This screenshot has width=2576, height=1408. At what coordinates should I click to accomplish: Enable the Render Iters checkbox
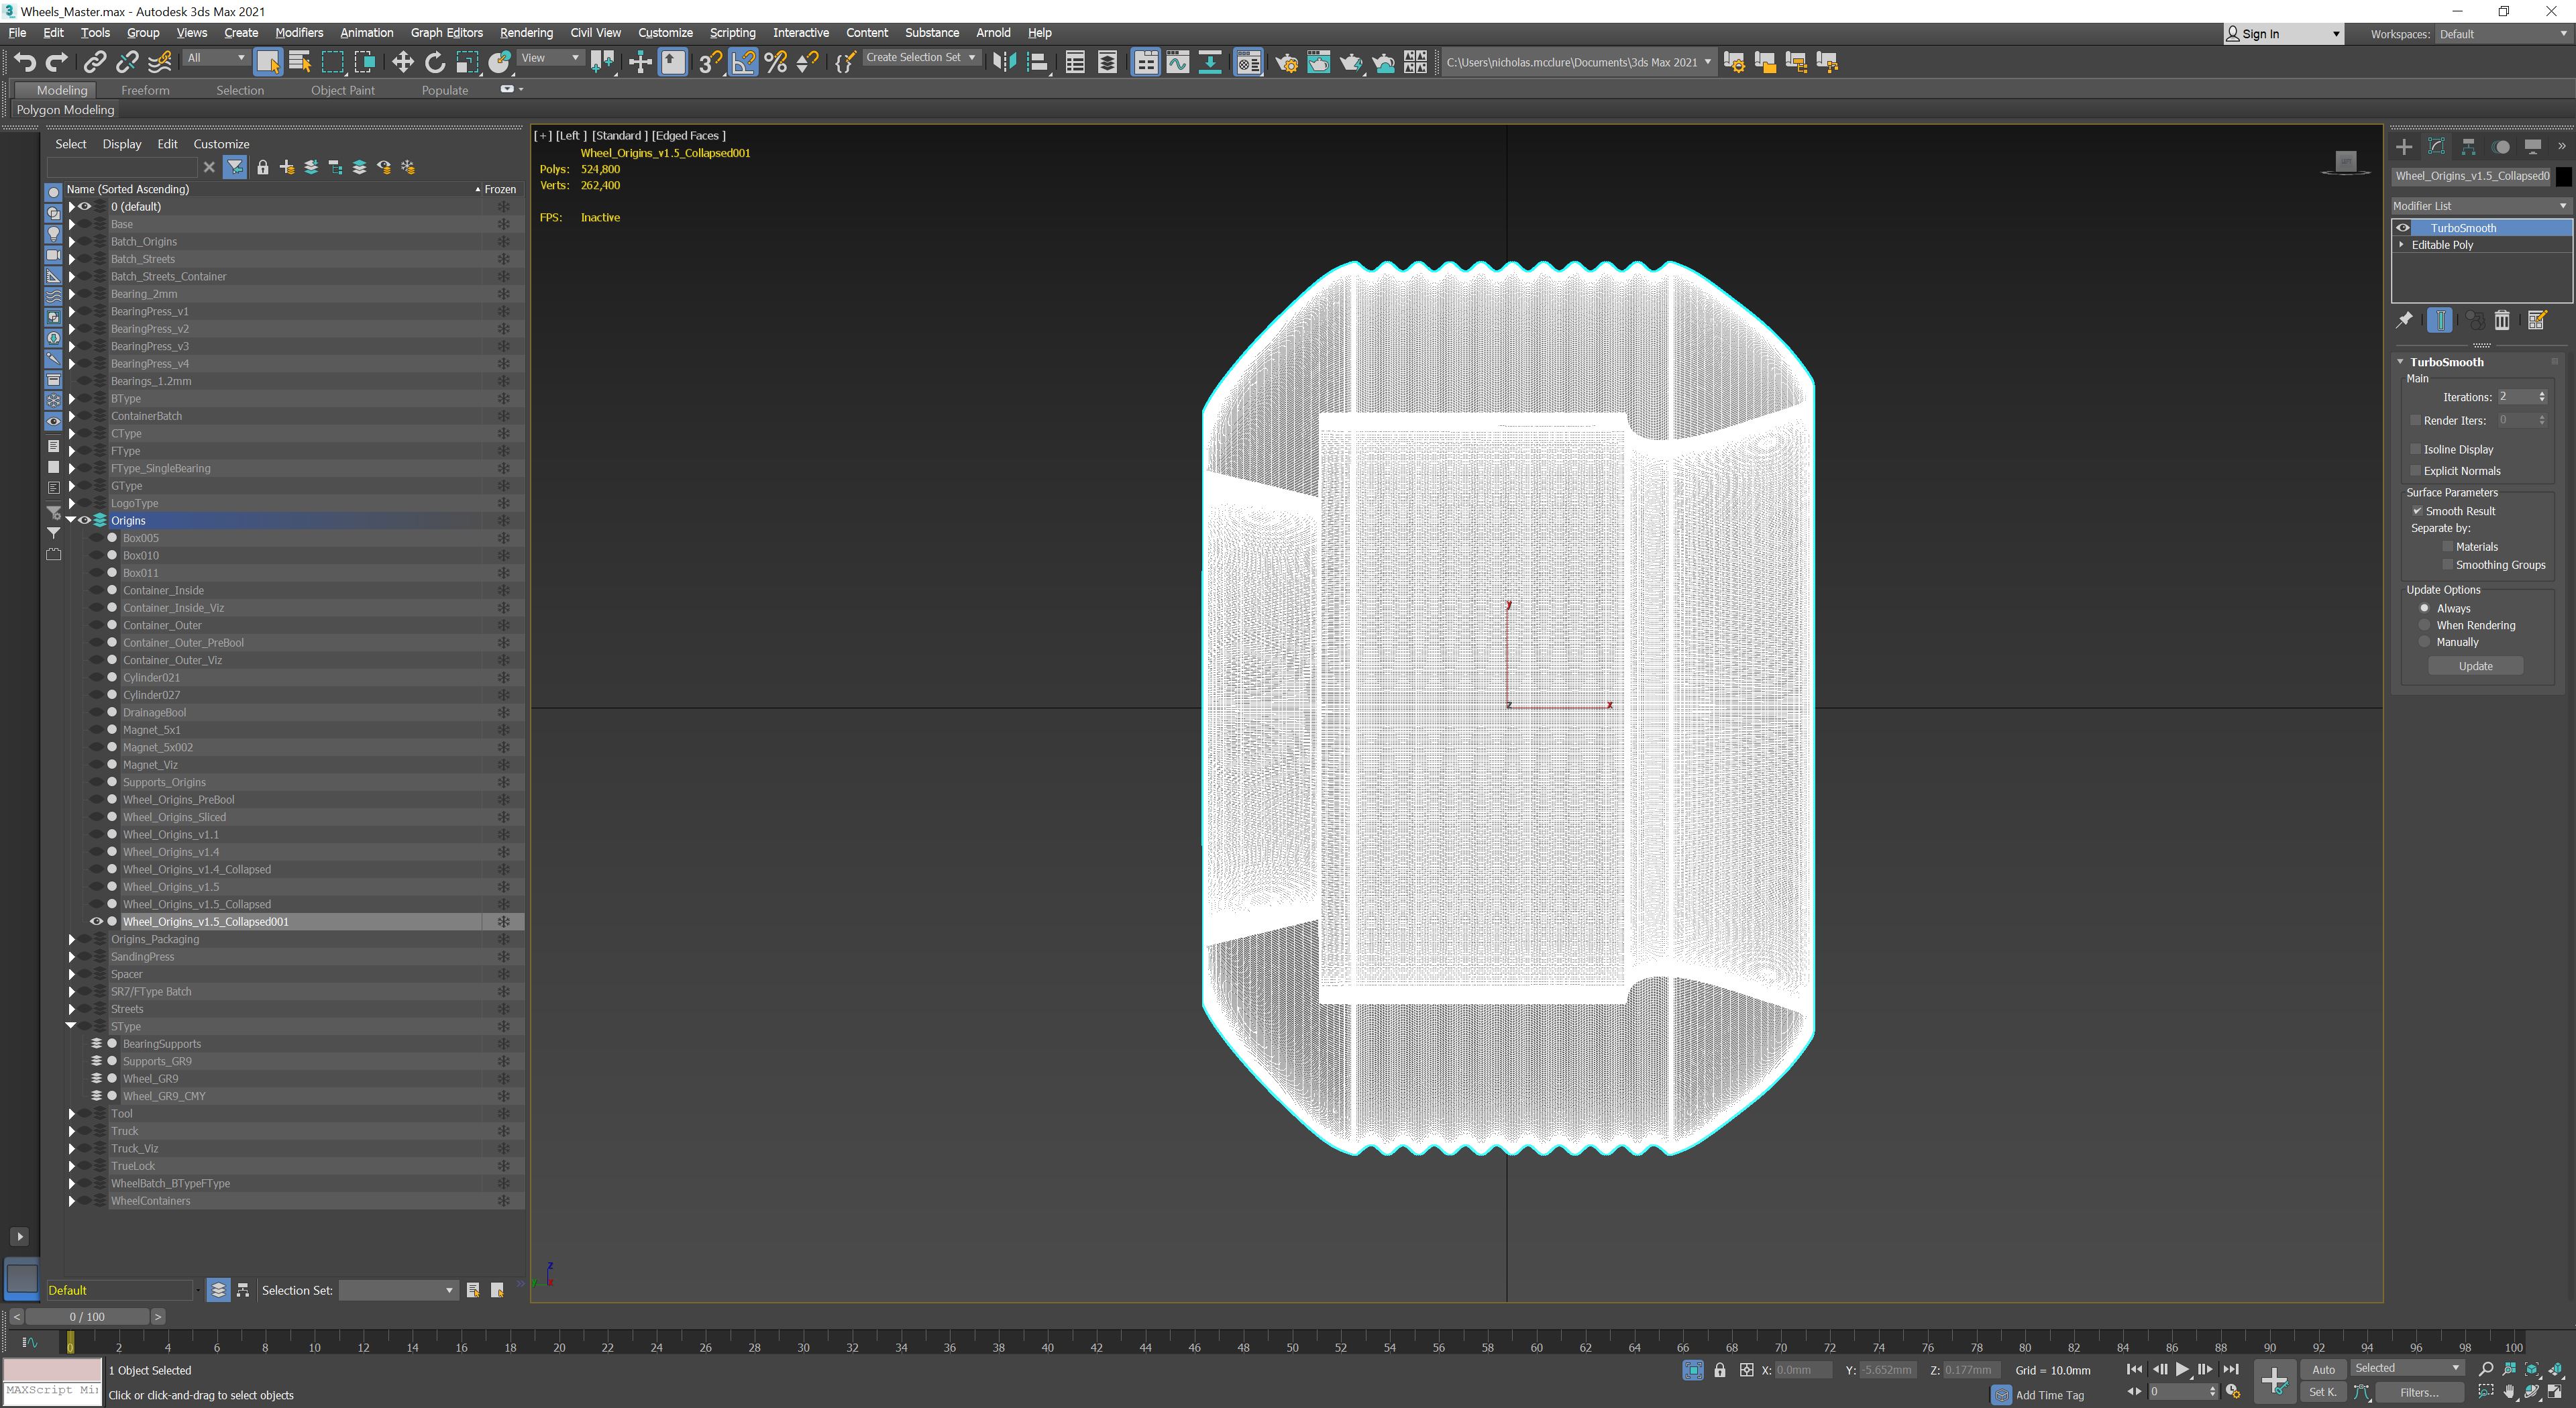coord(2416,420)
